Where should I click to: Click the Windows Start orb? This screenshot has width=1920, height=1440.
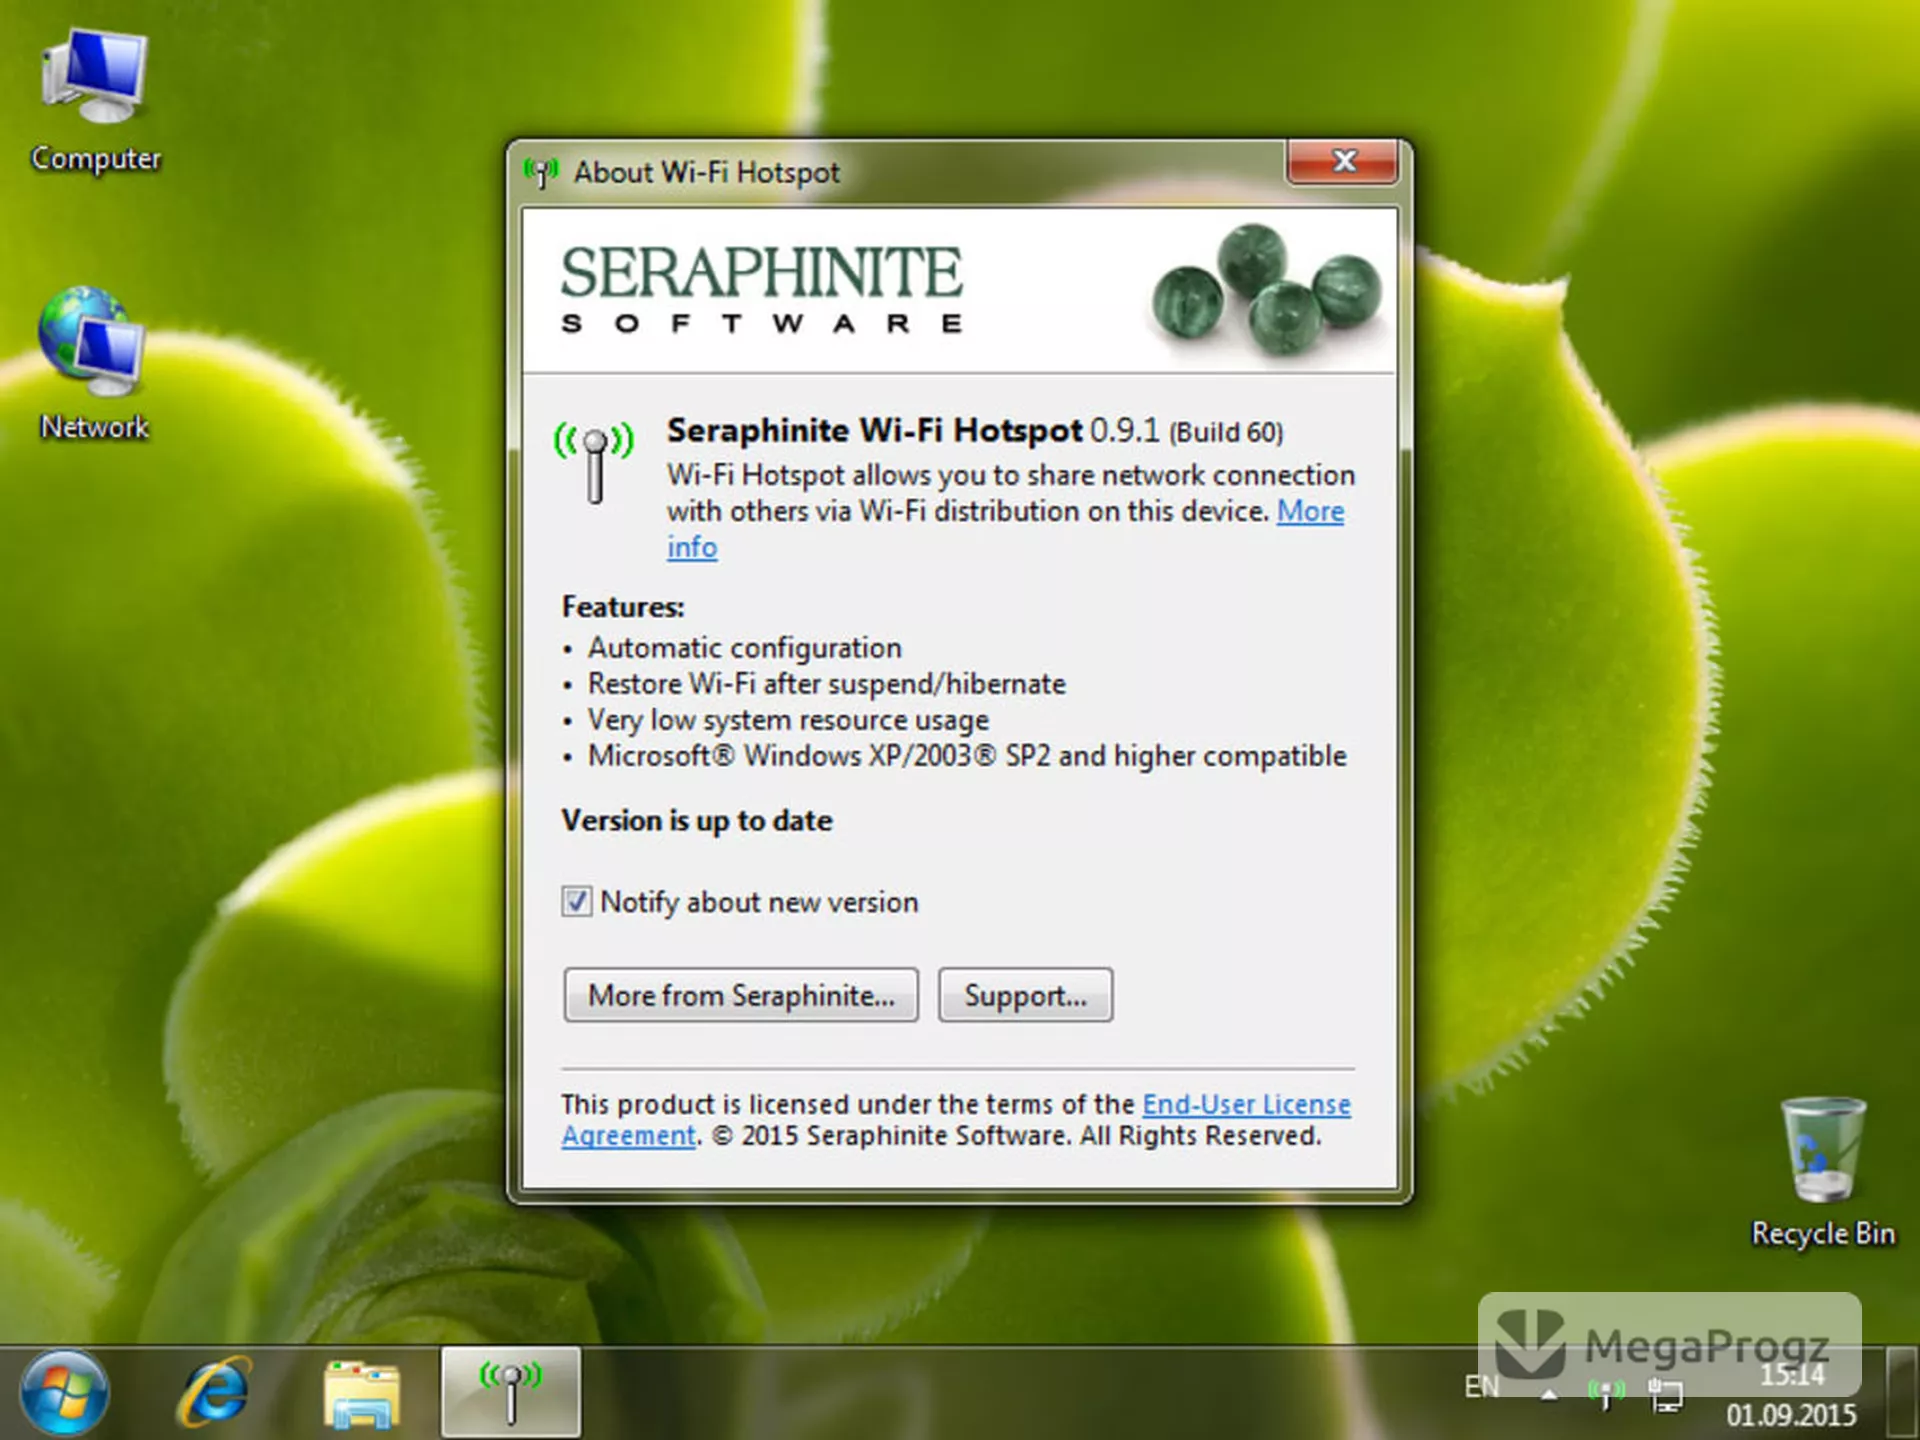[65, 1393]
